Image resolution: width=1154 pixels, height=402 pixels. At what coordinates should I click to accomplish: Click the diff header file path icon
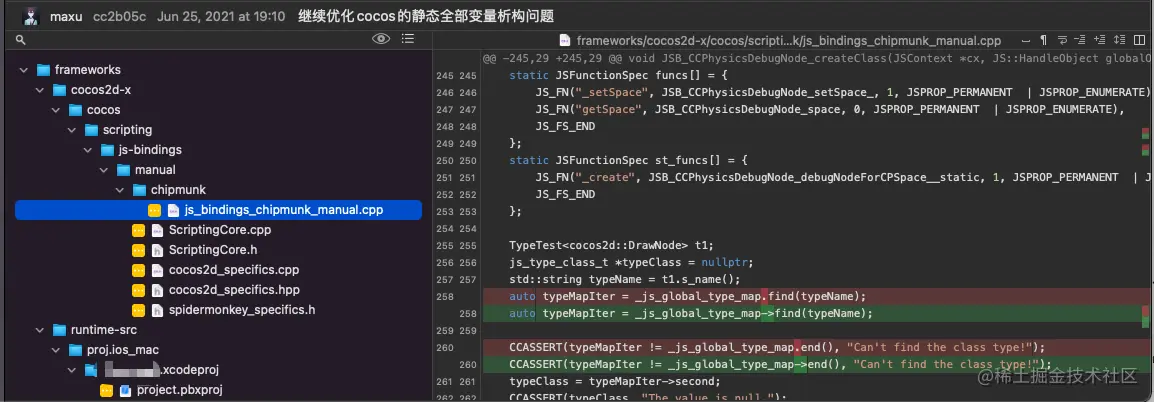[564, 40]
